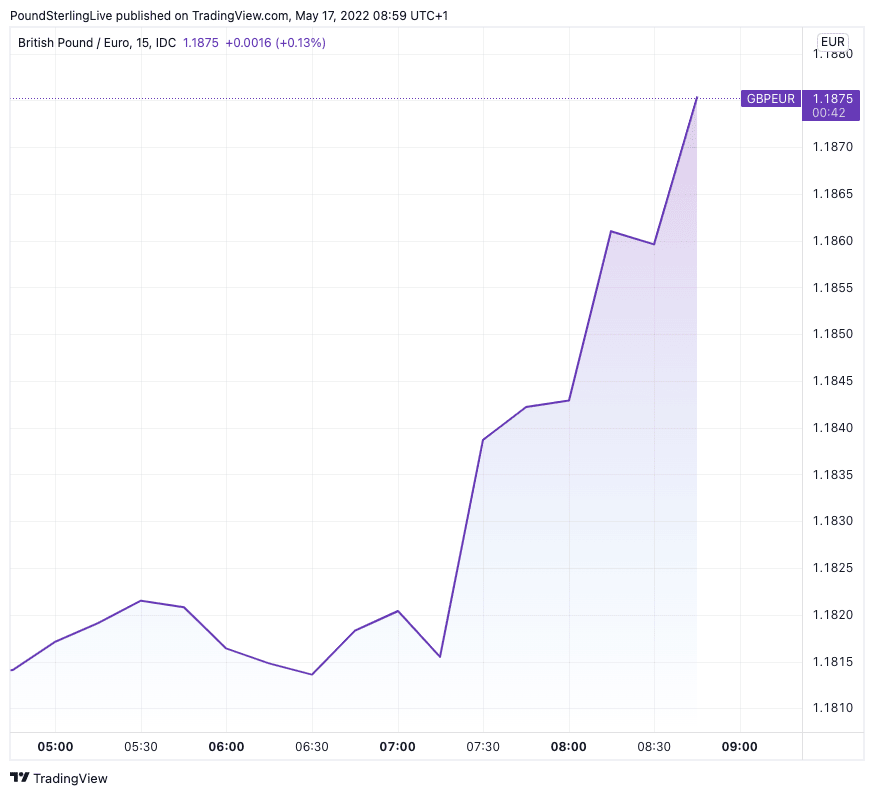The image size is (874, 795).
Task: Click the 09:00 time axis label
Action: [740, 746]
